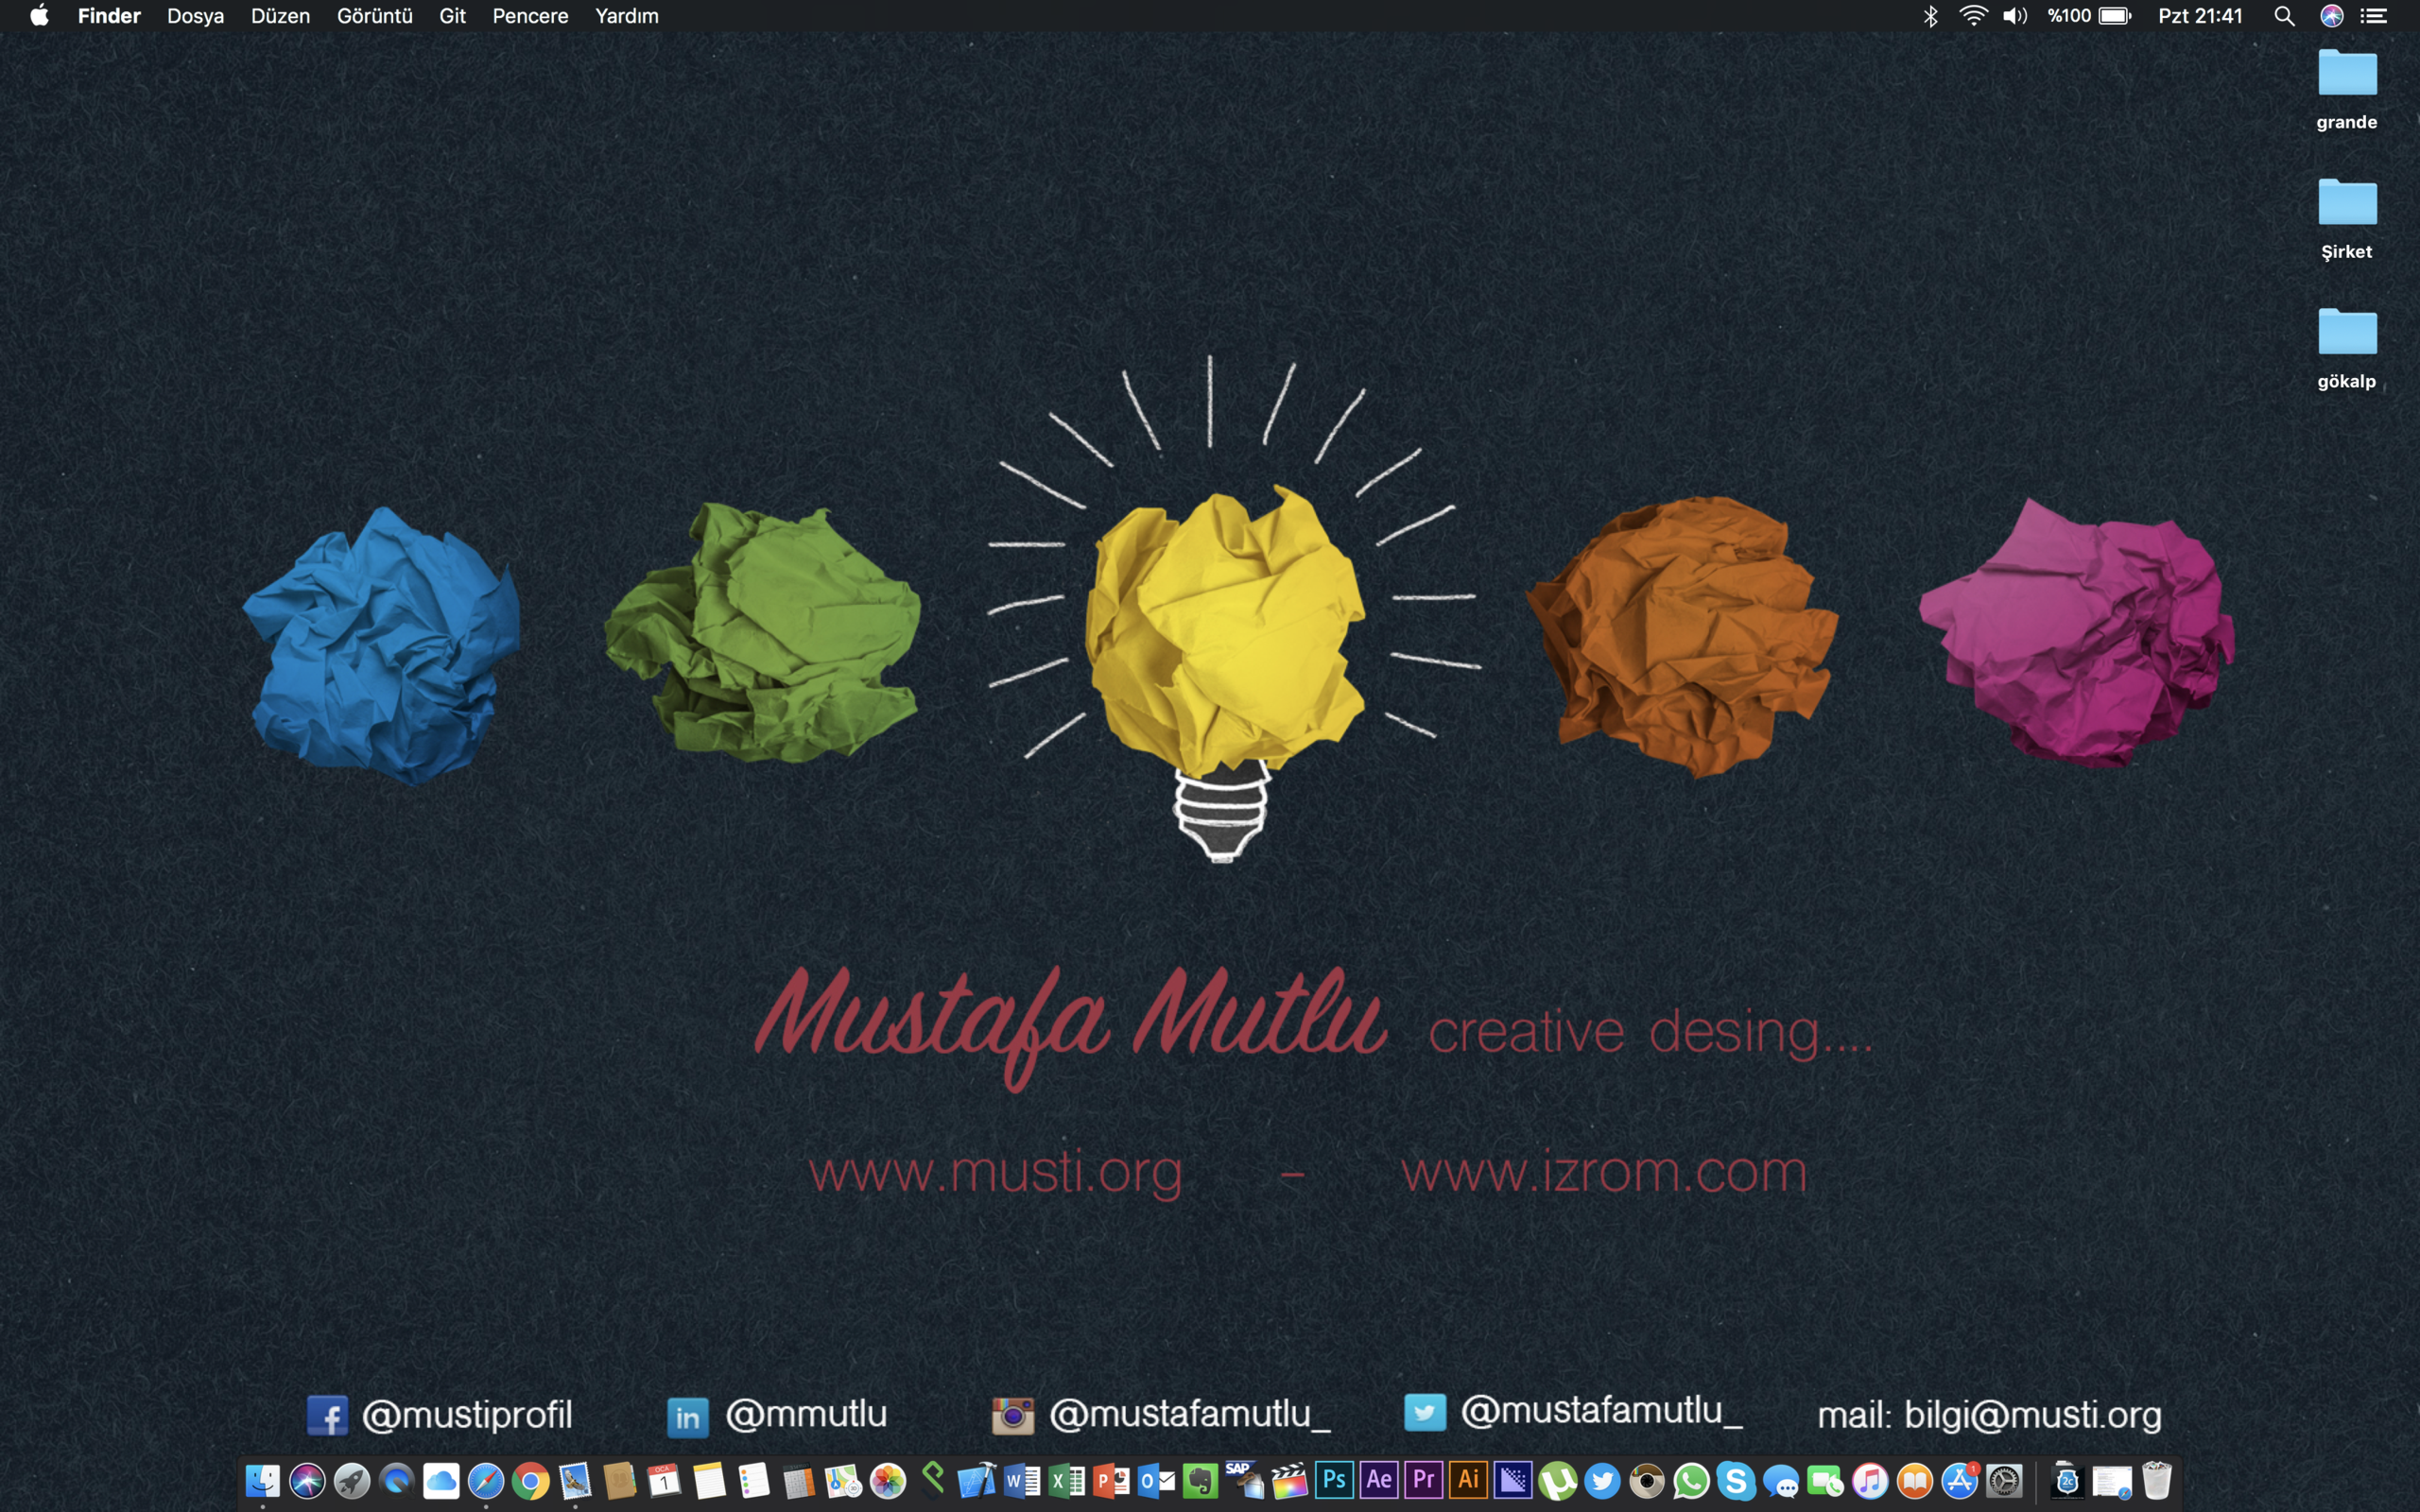2420x1512 pixels.
Task: Launch Google Chrome from the Dock
Action: (x=531, y=1481)
